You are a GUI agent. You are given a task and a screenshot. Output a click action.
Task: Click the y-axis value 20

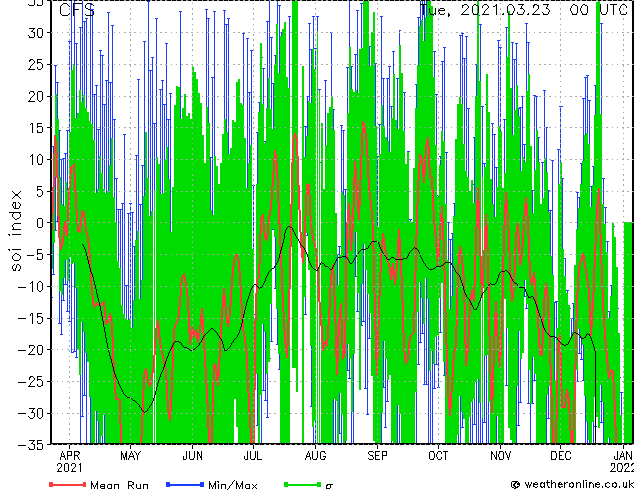[x=35, y=96]
